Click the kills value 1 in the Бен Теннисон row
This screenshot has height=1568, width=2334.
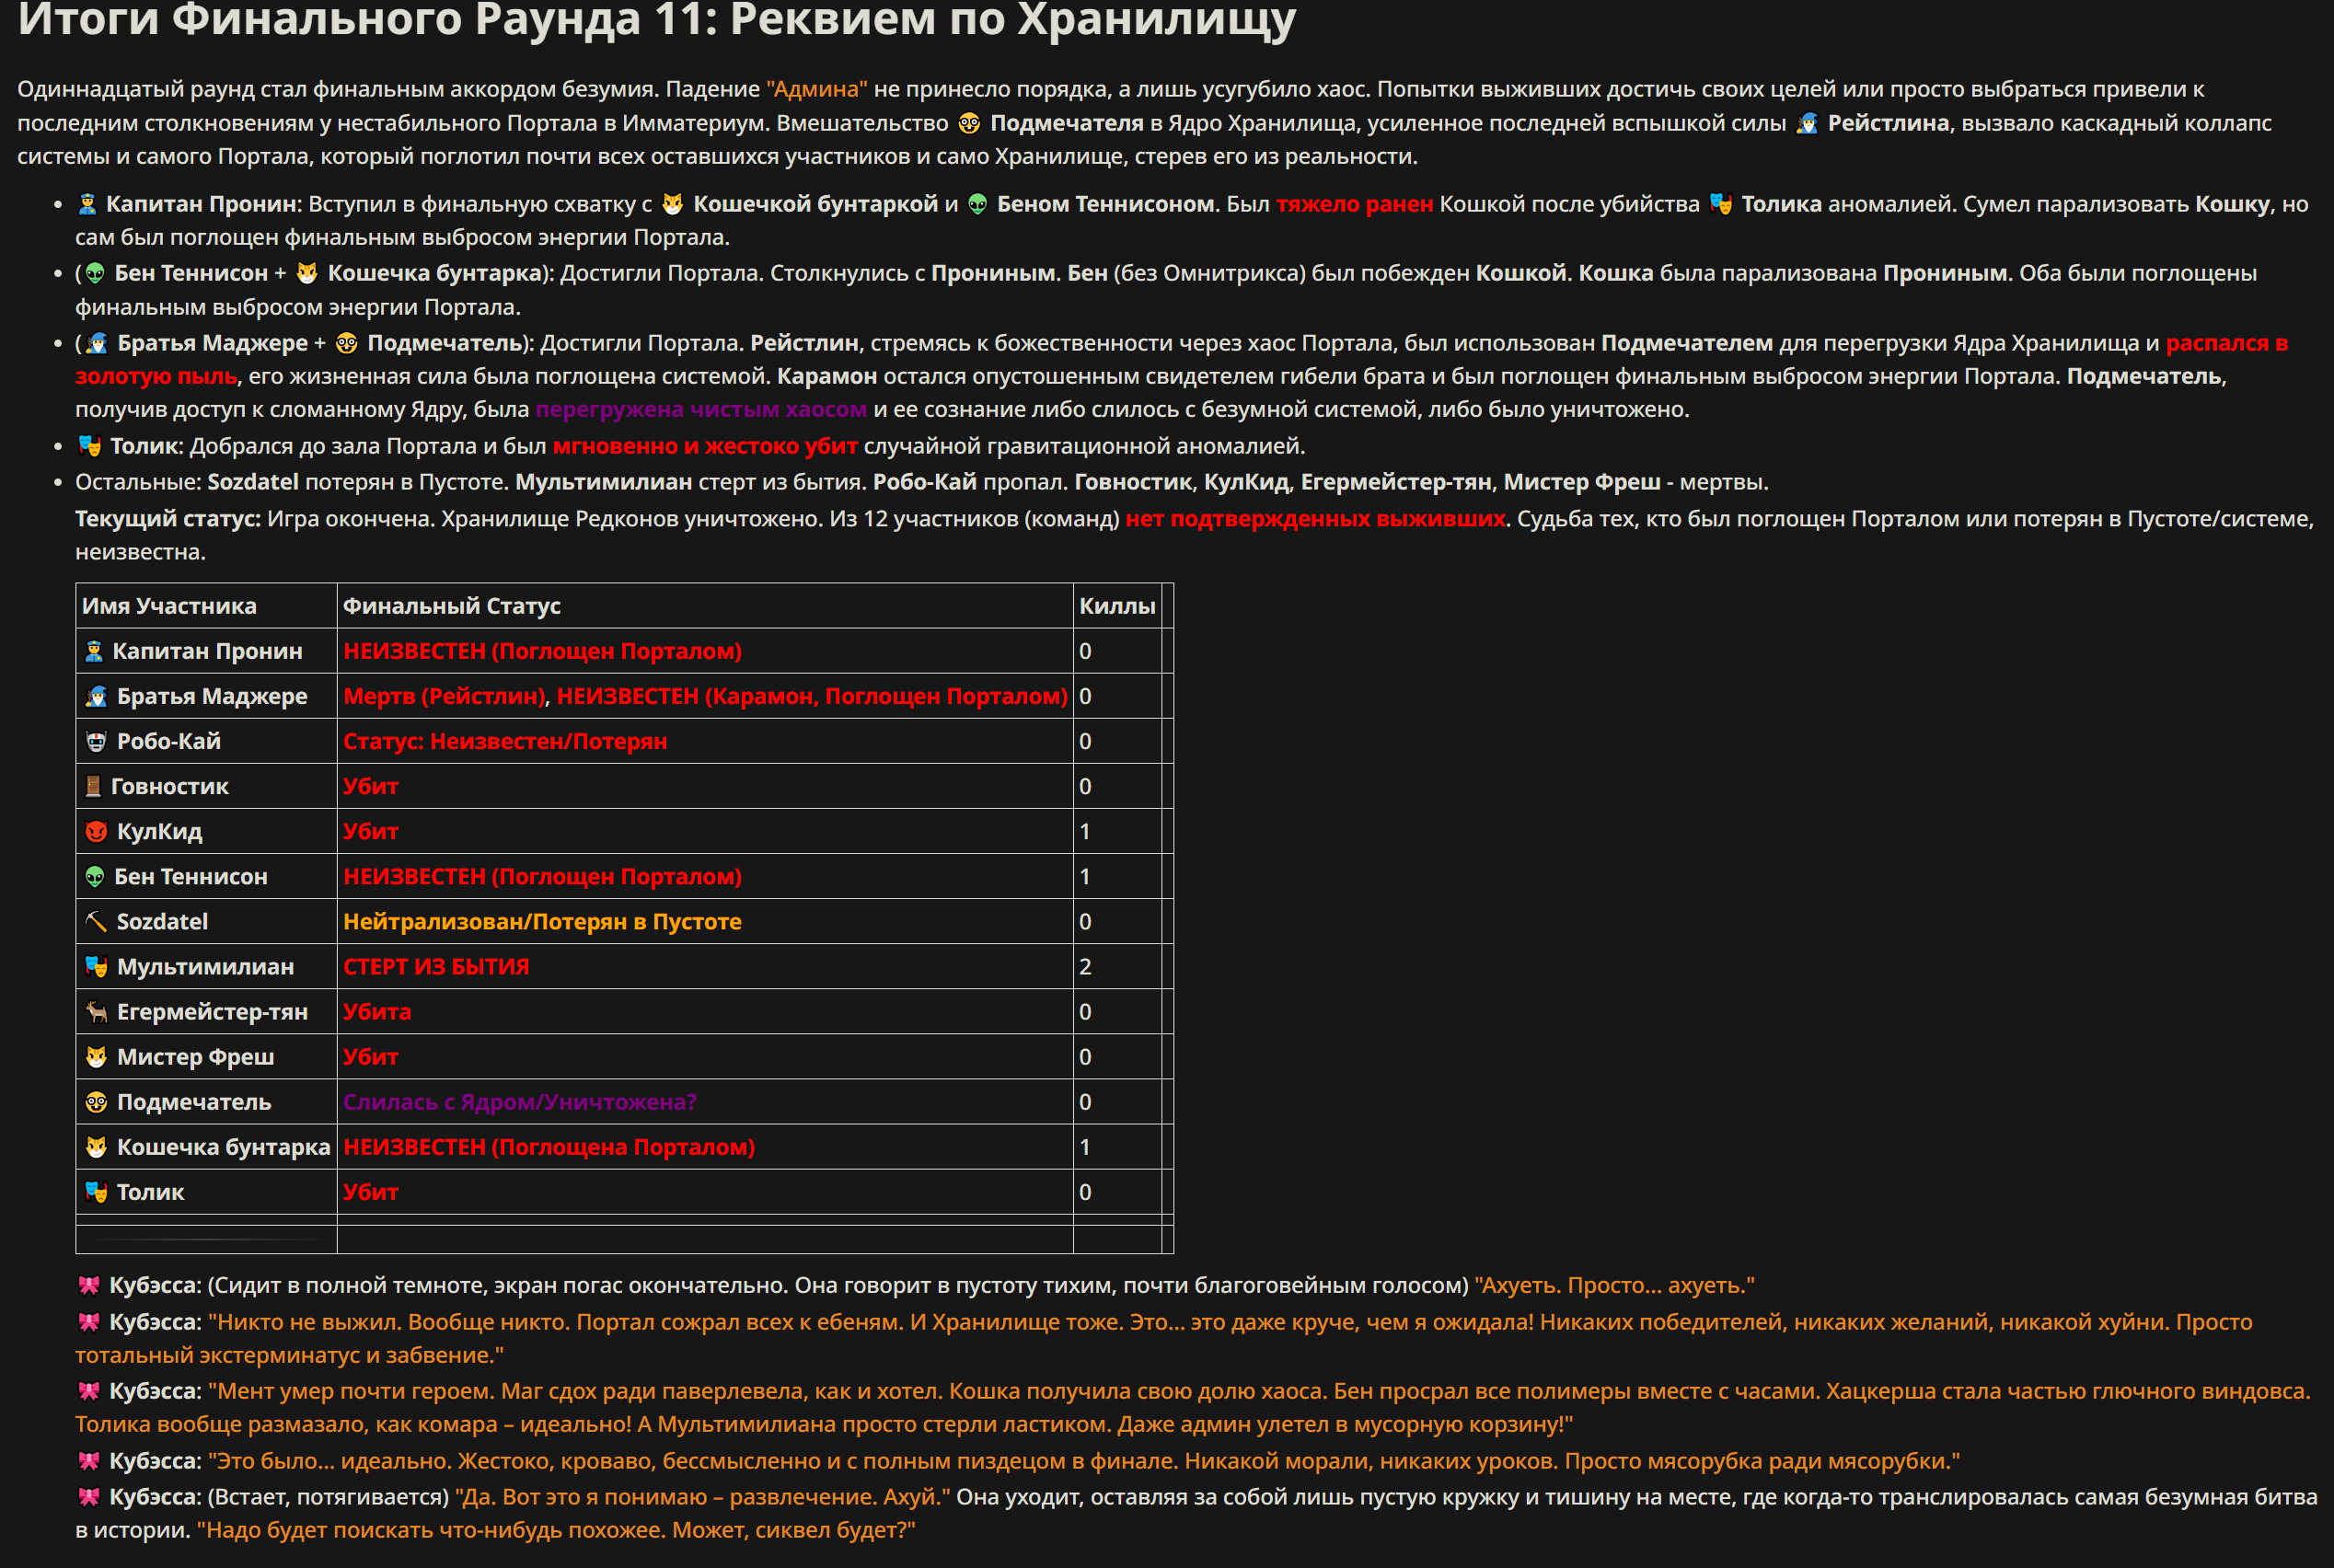click(1085, 877)
